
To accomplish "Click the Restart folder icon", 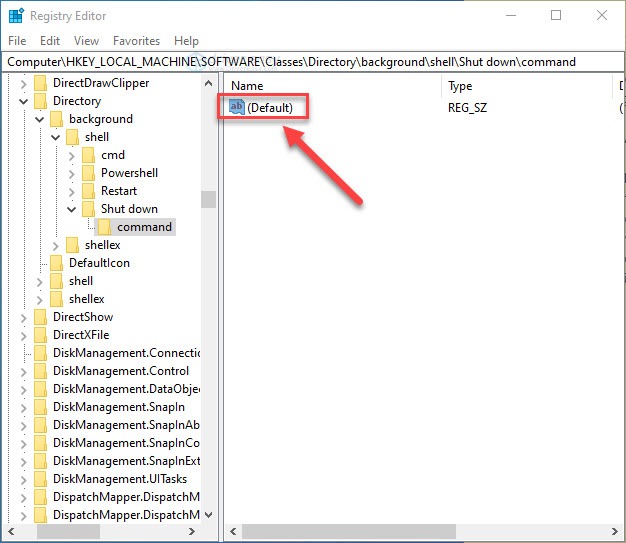I will pos(89,191).
